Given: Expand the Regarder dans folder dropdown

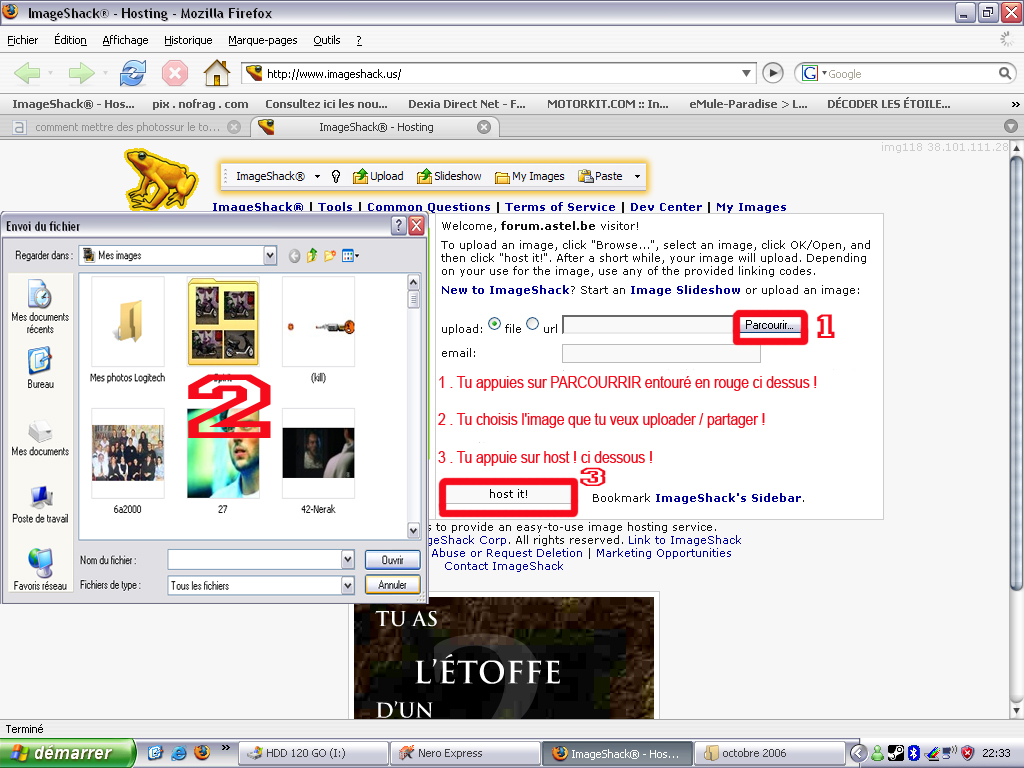Looking at the screenshot, I should 269,256.
